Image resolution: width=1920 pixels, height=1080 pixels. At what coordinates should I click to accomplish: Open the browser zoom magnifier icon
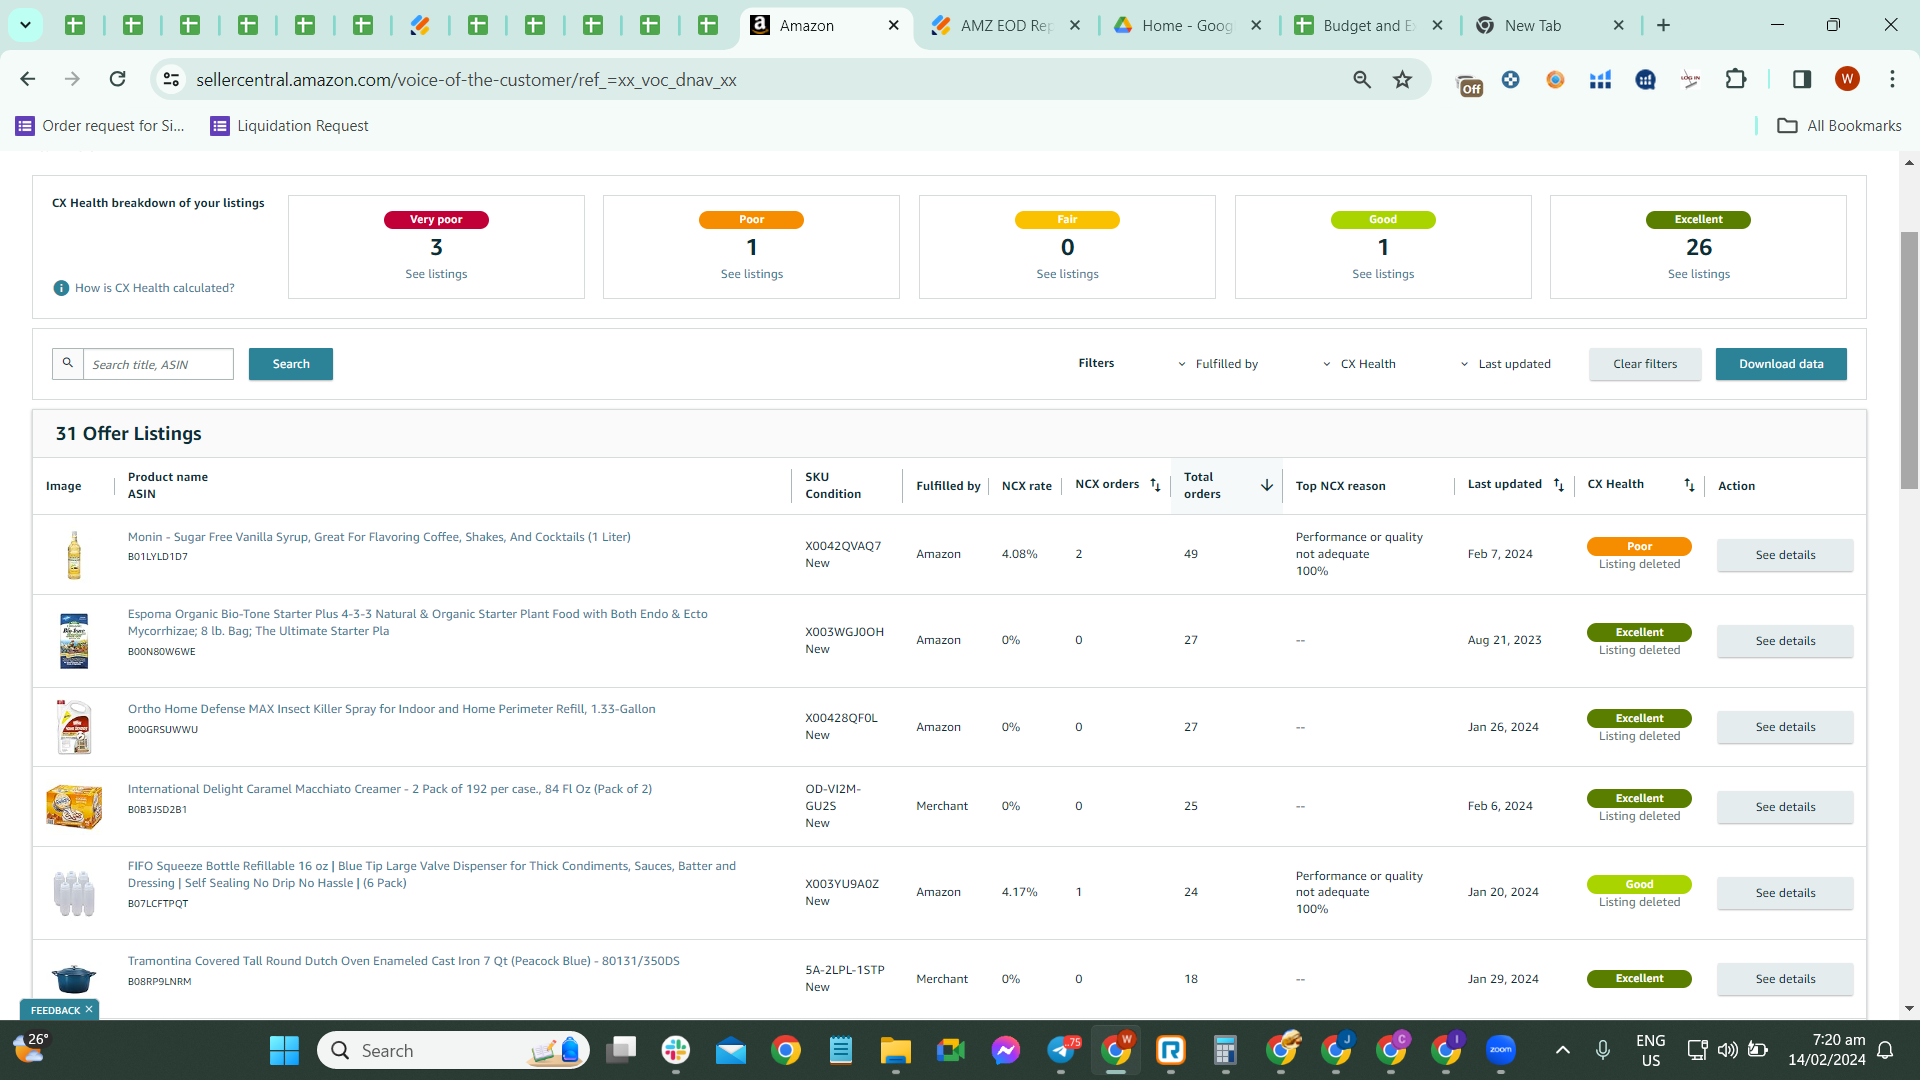[x=1362, y=80]
